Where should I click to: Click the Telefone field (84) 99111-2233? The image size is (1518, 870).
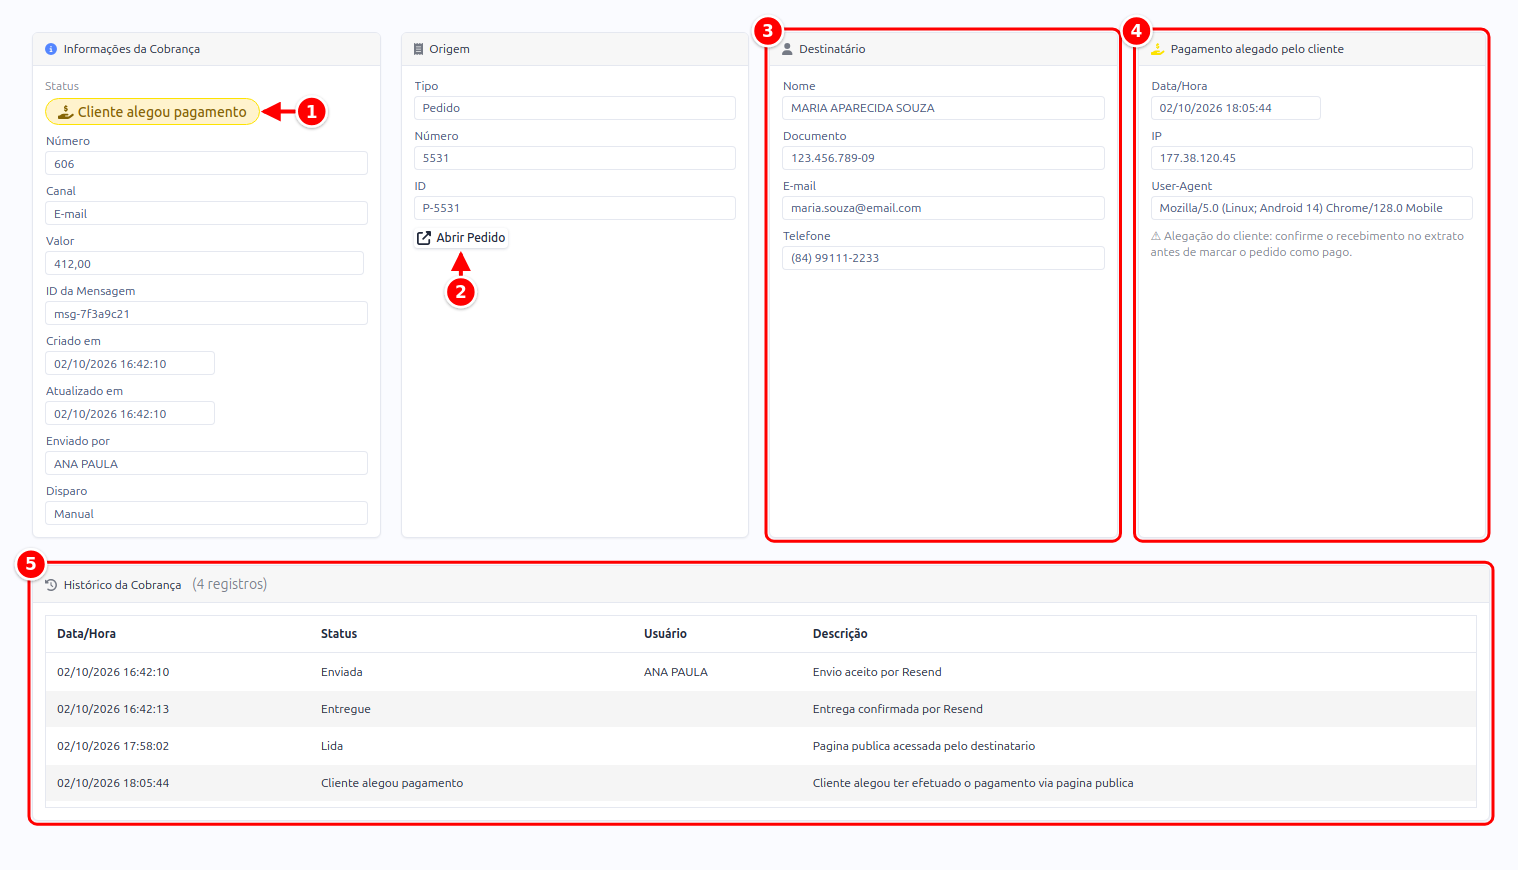tap(943, 258)
